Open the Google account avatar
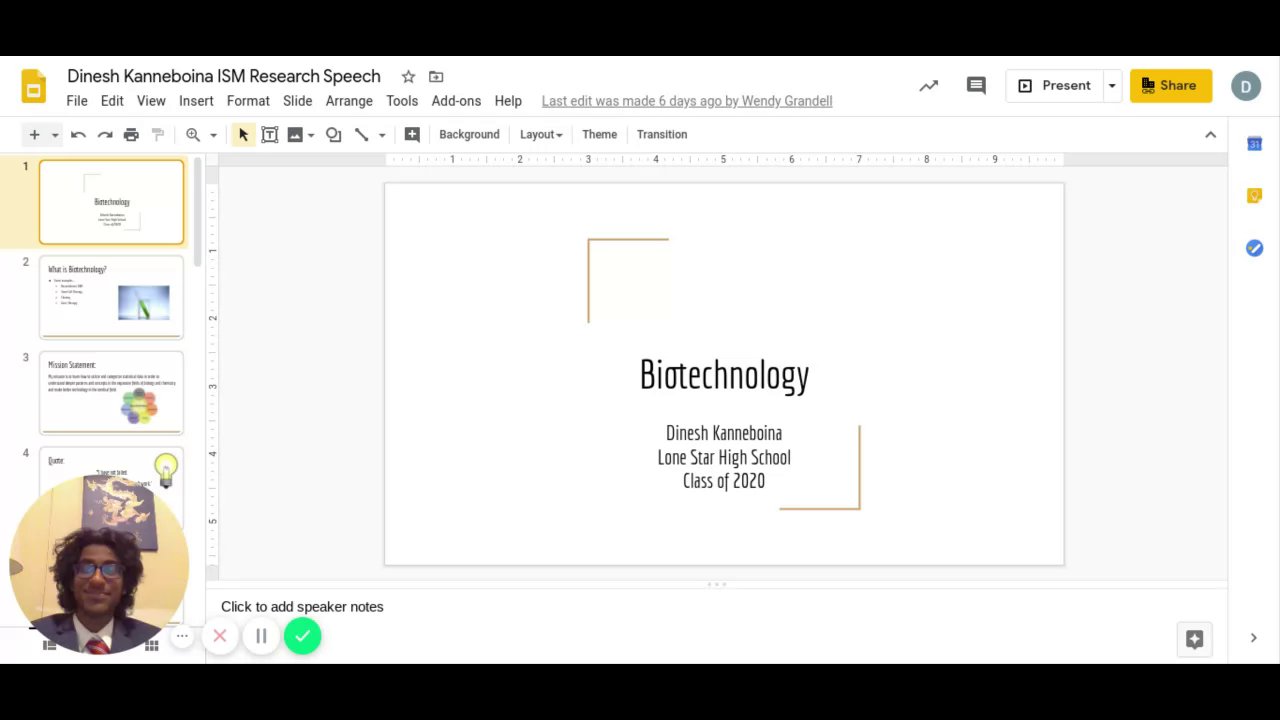The height and width of the screenshot is (720, 1280). 1246,86
